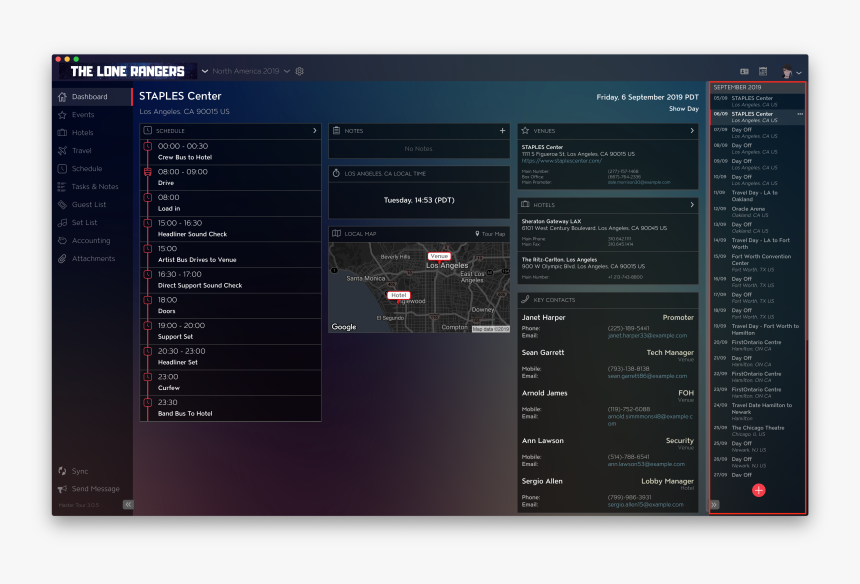Click the user avatar in the top bar
Image resolution: width=860 pixels, height=584 pixels.
coord(787,71)
